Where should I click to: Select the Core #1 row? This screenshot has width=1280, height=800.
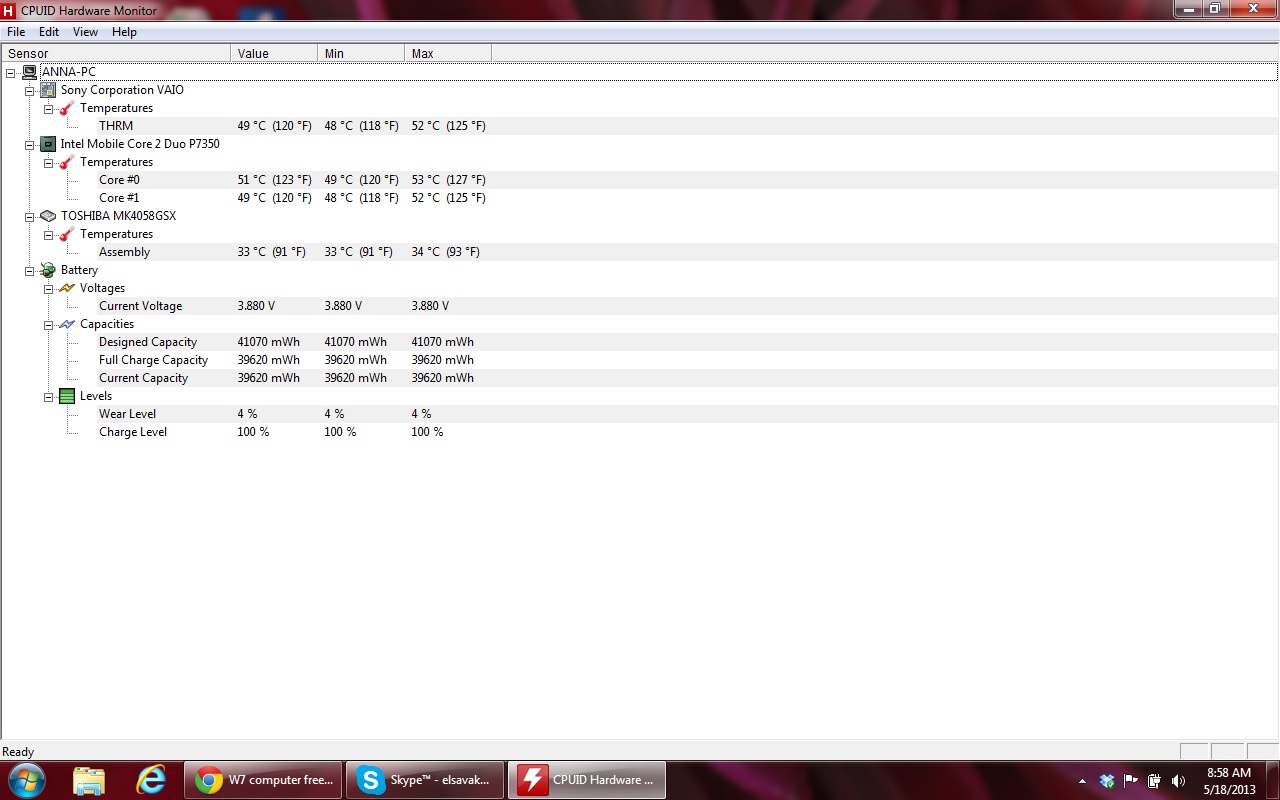tap(640, 198)
